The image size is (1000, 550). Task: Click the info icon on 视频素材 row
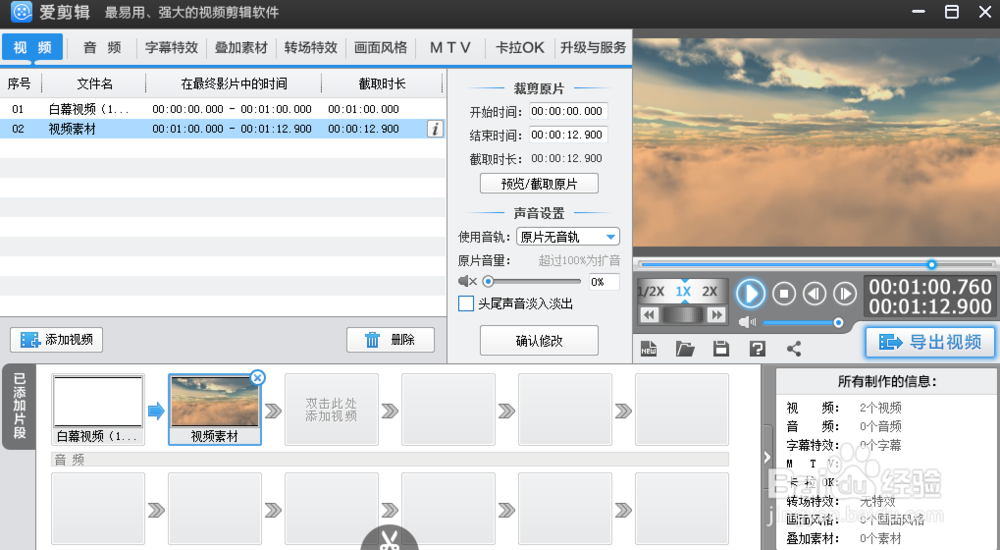click(435, 129)
